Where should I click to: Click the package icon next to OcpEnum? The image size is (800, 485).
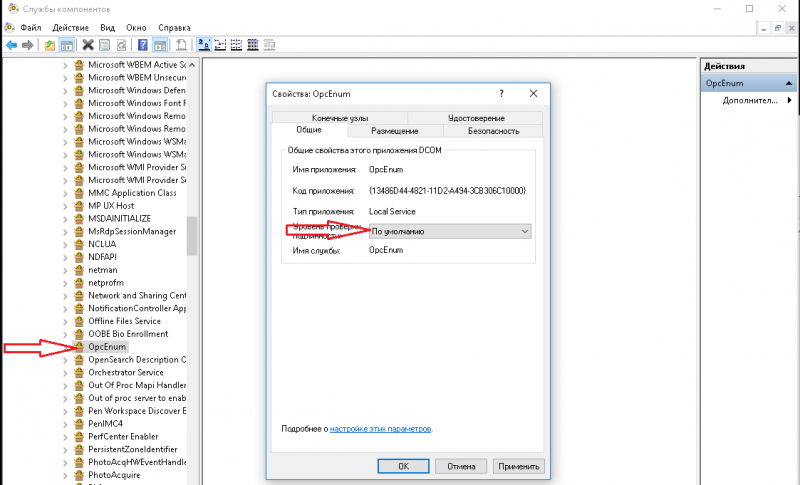pos(80,347)
